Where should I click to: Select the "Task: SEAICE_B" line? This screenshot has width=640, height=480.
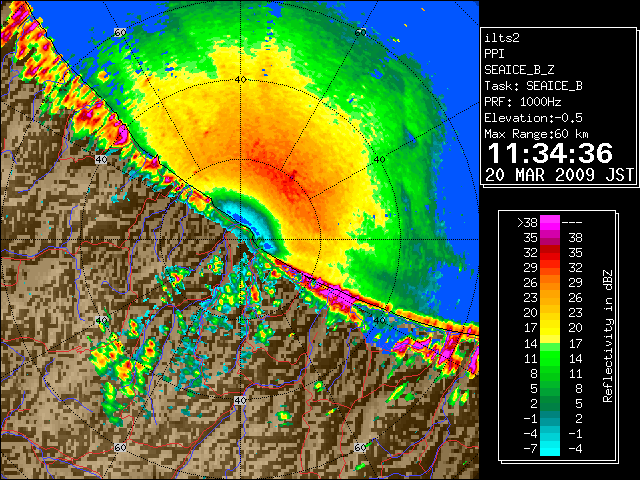pyautogui.click(x=533, y=86)
